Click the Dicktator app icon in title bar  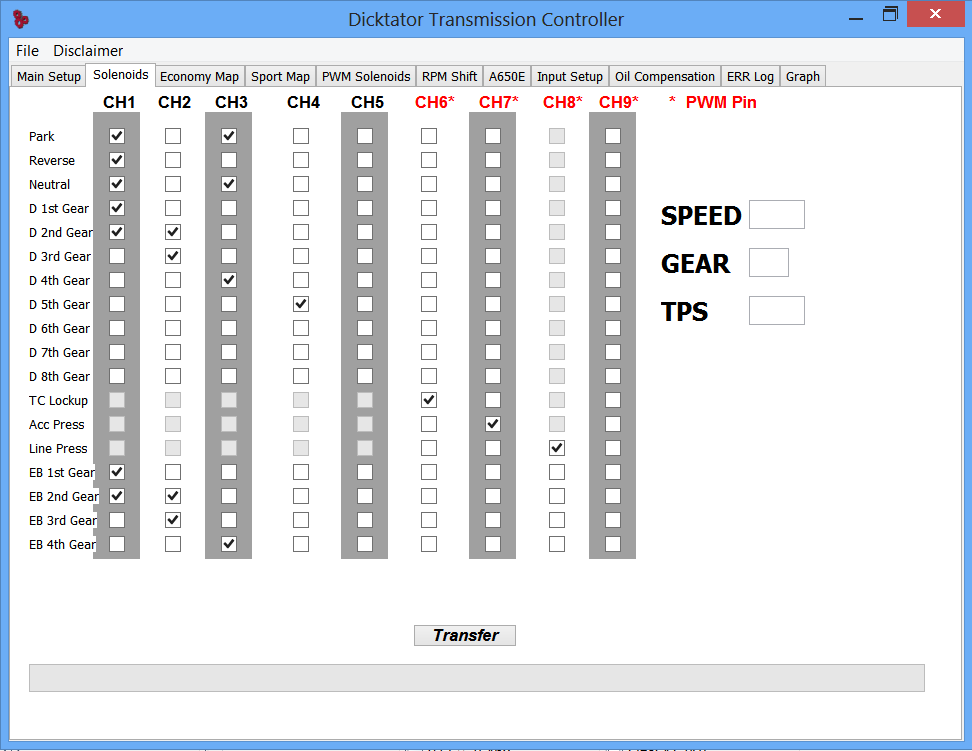point(21,19)
